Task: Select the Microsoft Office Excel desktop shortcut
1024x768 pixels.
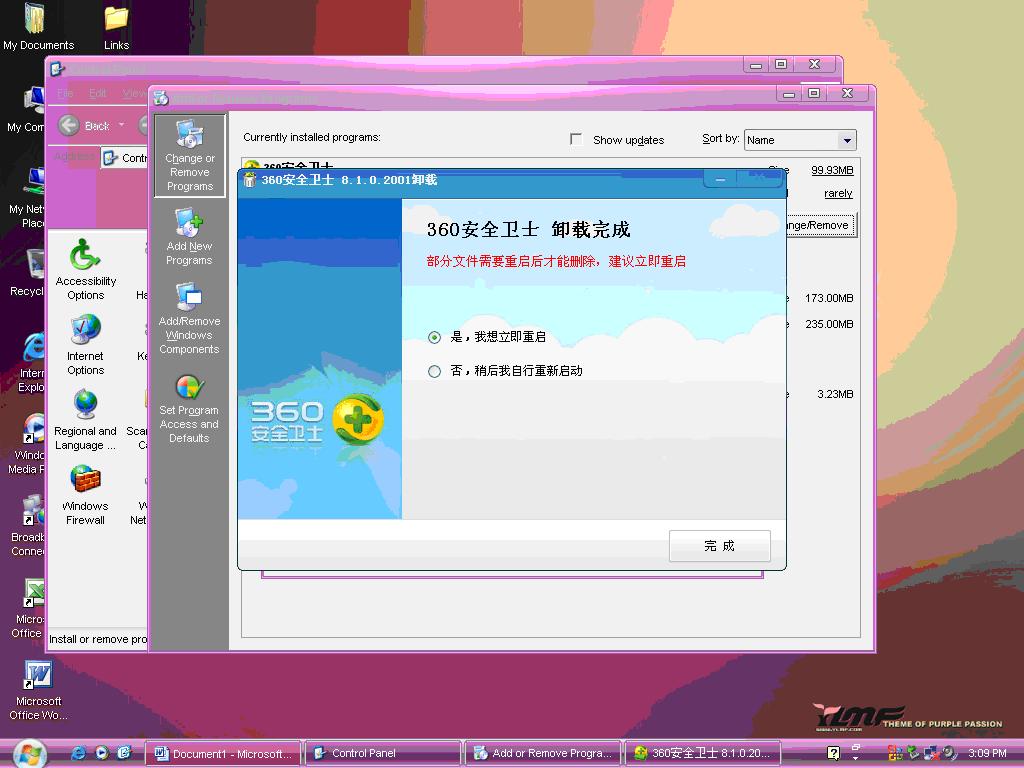Action: pyautogui.click(x=29, y=609)
